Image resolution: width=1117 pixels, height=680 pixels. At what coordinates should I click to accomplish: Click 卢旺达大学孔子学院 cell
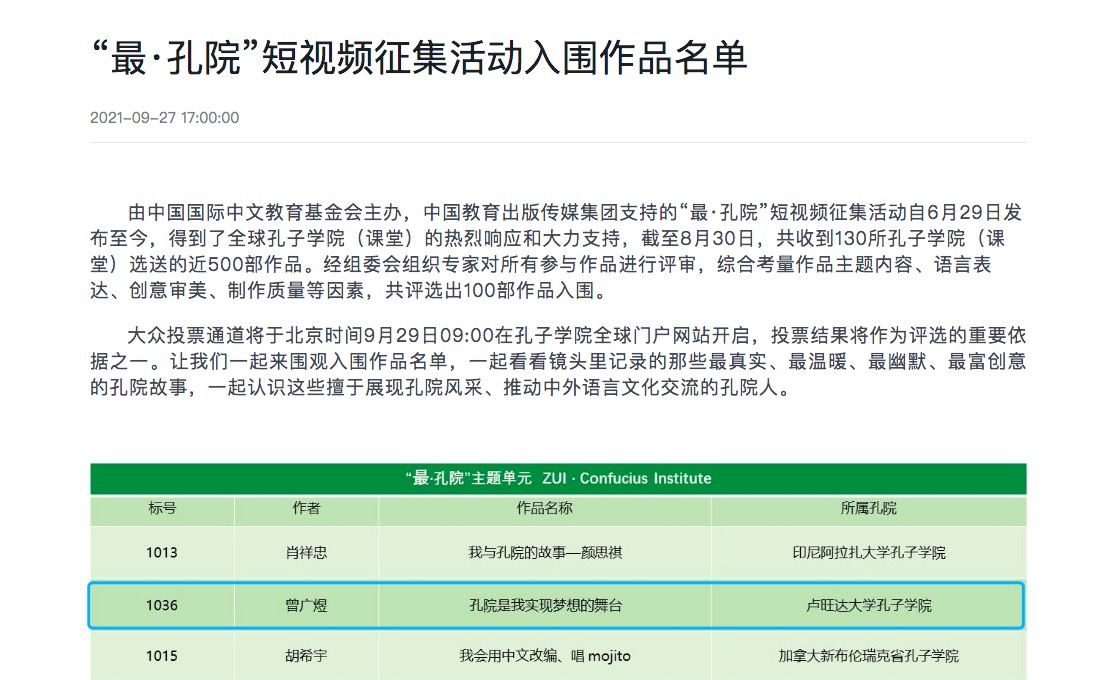click(x=868, y=605)
